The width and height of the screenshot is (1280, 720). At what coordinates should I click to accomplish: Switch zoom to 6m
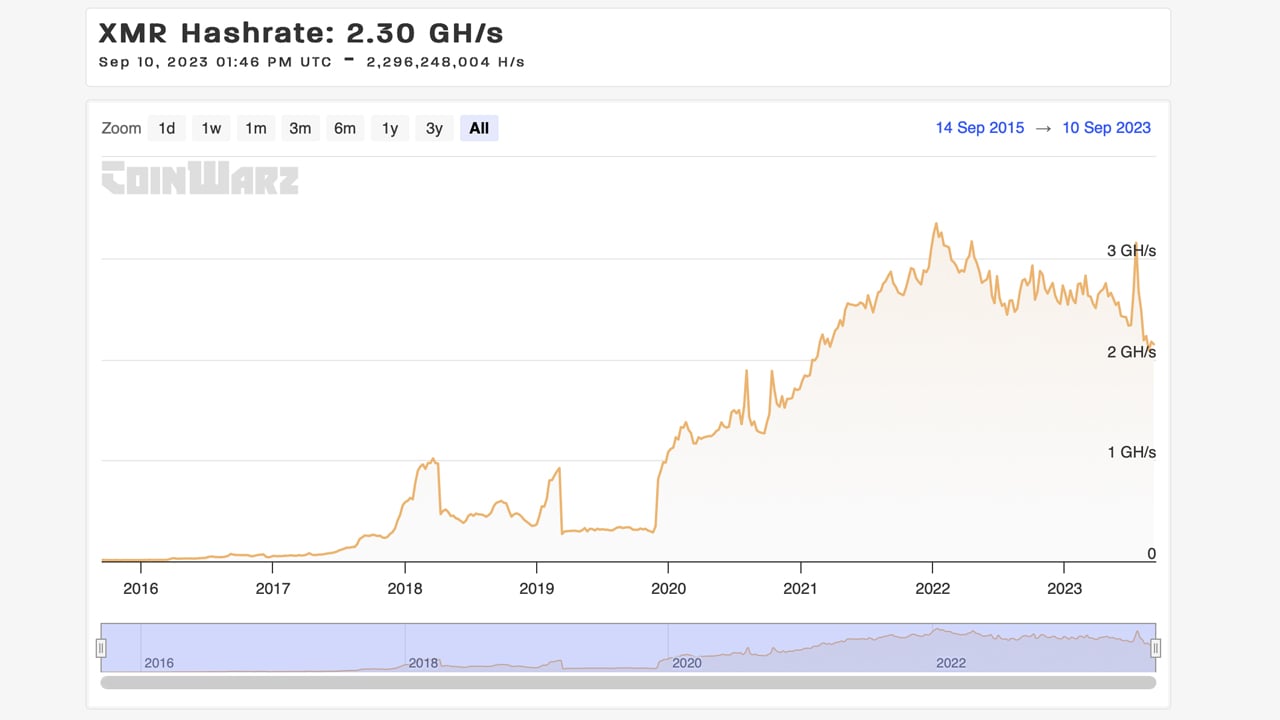(345, 128)
